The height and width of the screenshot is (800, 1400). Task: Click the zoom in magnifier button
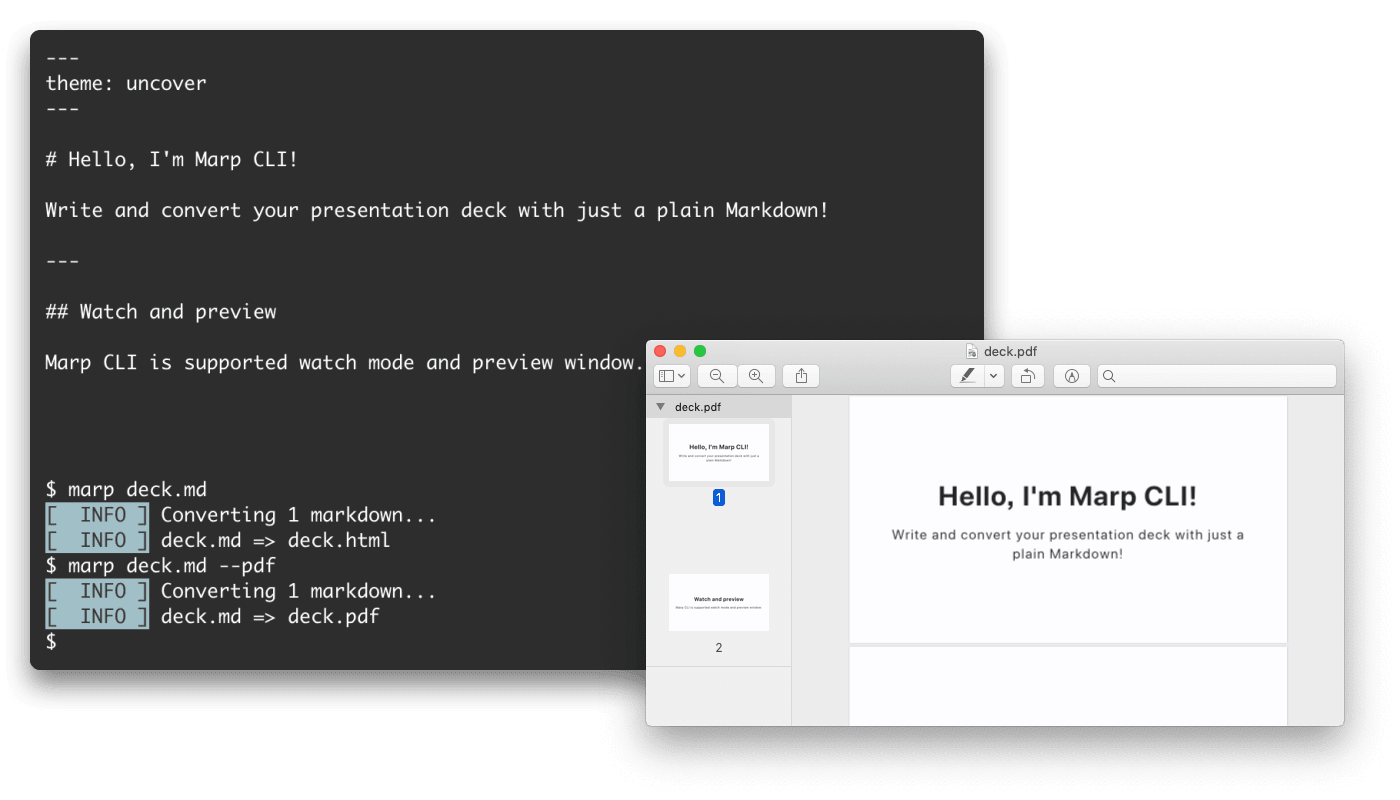tap(756, 376)
